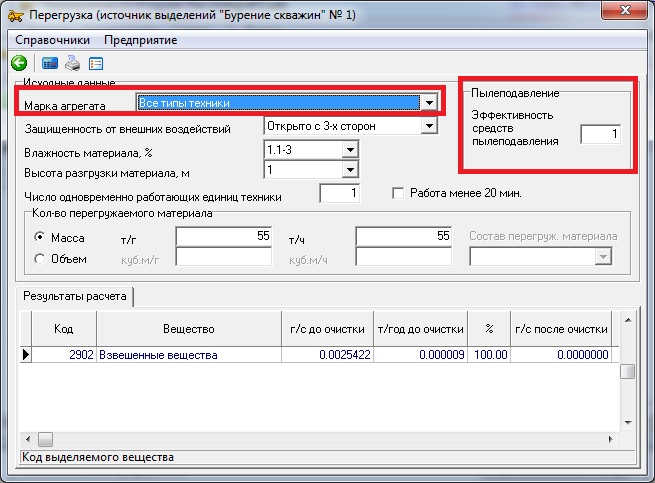The height and width of the screenshot is (483, 655).
Task: Switch to the Результаты расчета tab
Action: (75, 297)
